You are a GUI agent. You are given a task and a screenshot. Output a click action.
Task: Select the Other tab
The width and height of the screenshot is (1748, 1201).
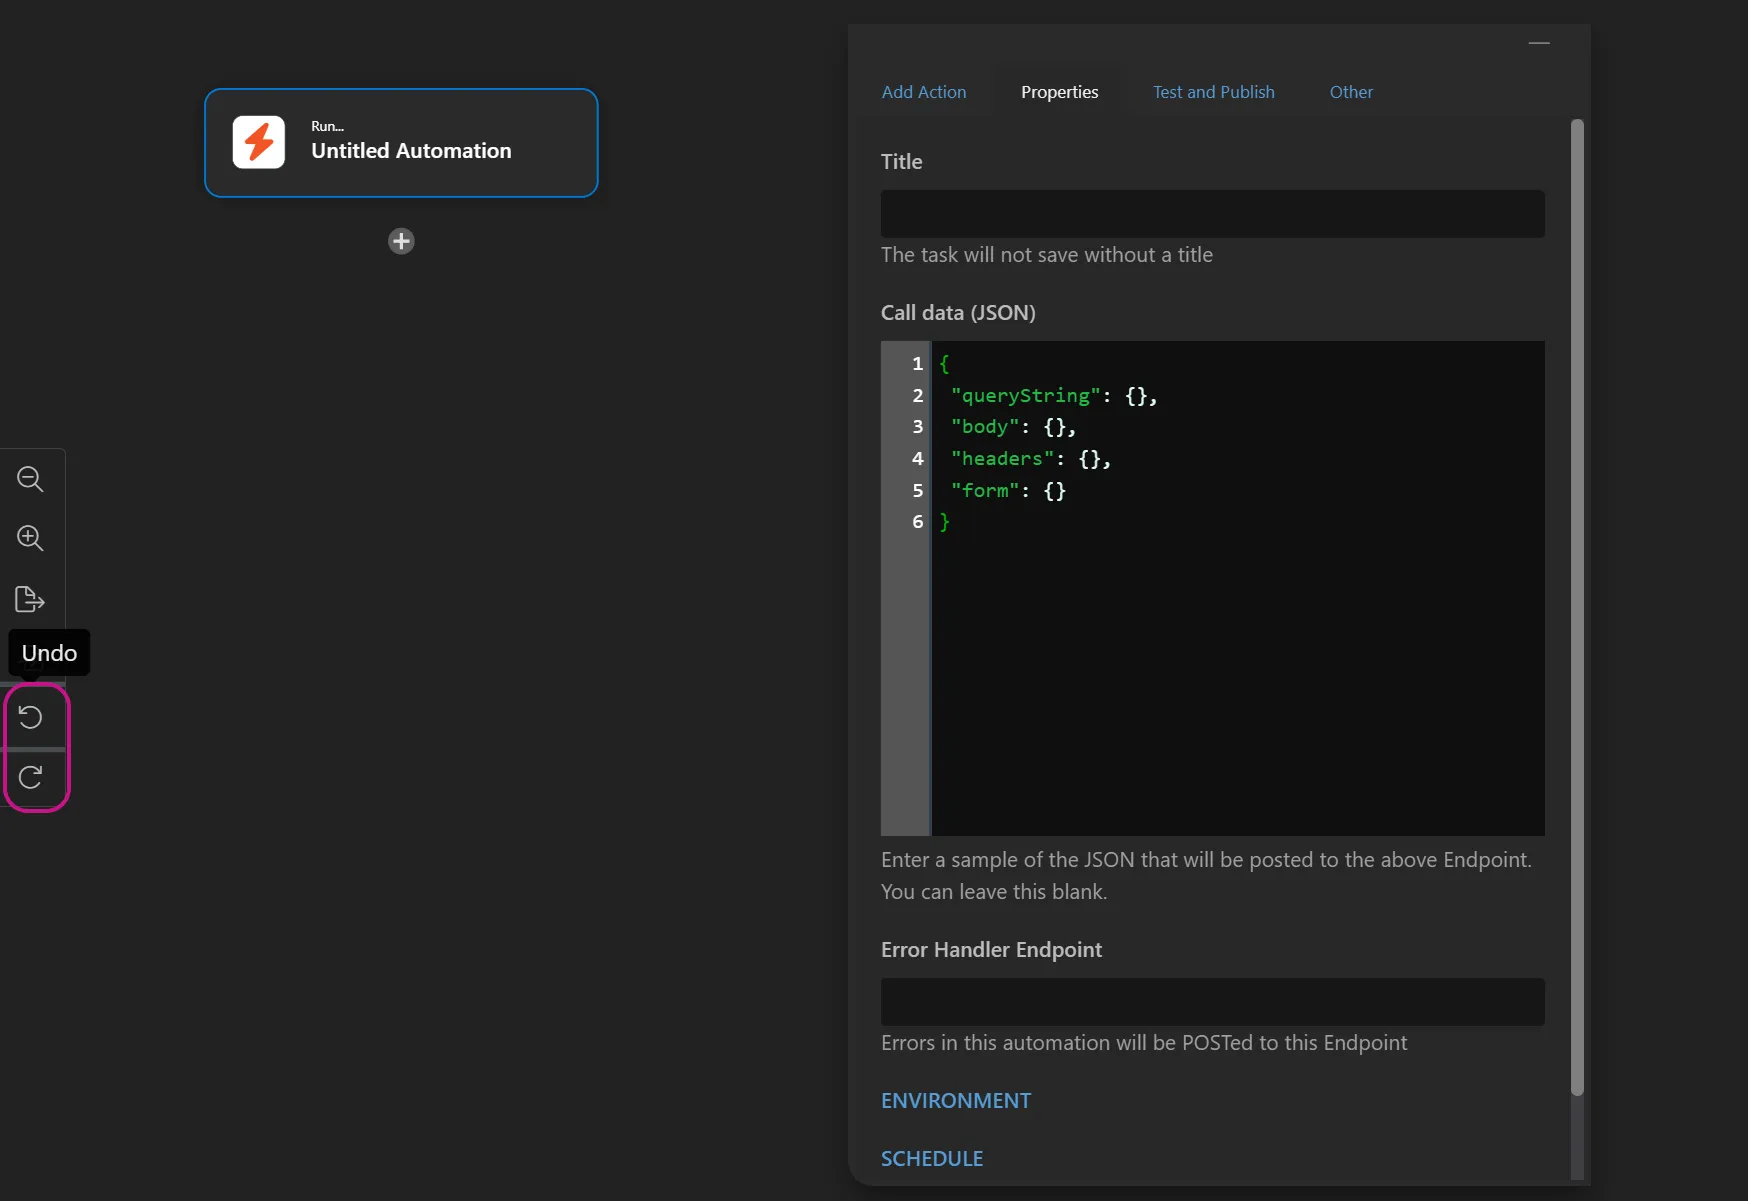(x=1351, y=92)
